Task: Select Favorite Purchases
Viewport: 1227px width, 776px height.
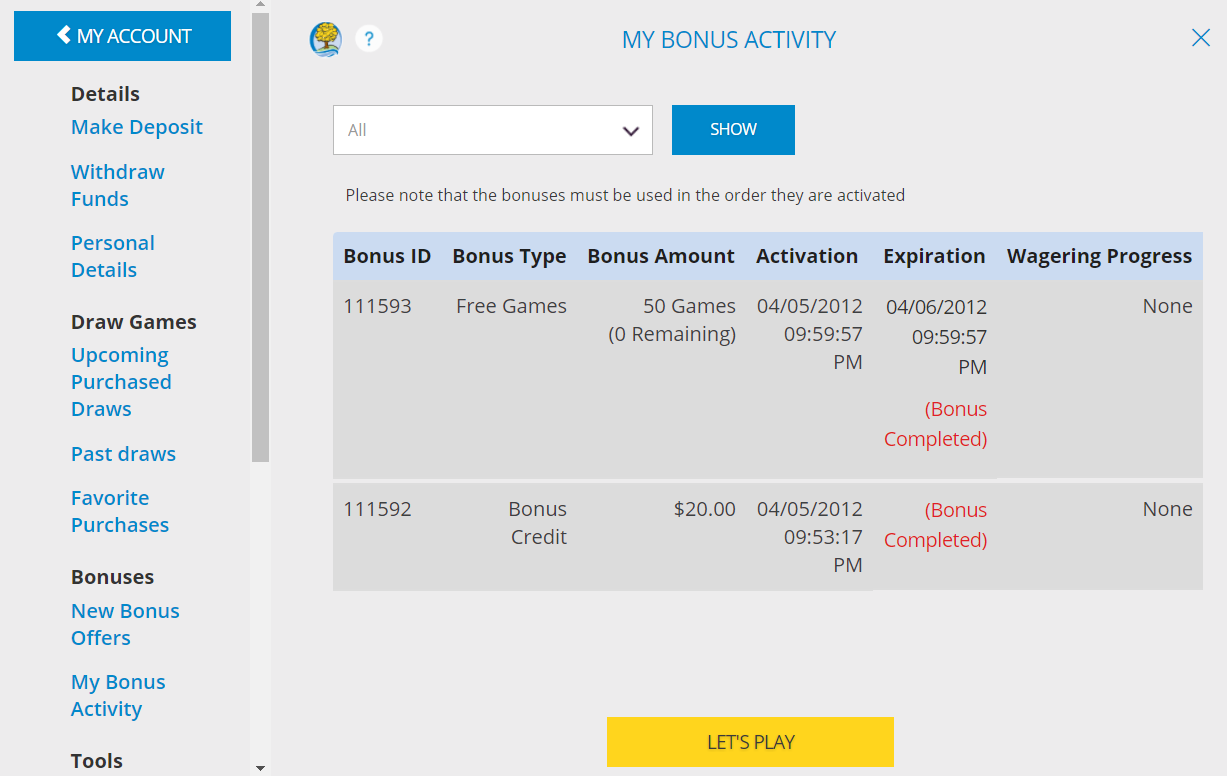Action: 119,511
